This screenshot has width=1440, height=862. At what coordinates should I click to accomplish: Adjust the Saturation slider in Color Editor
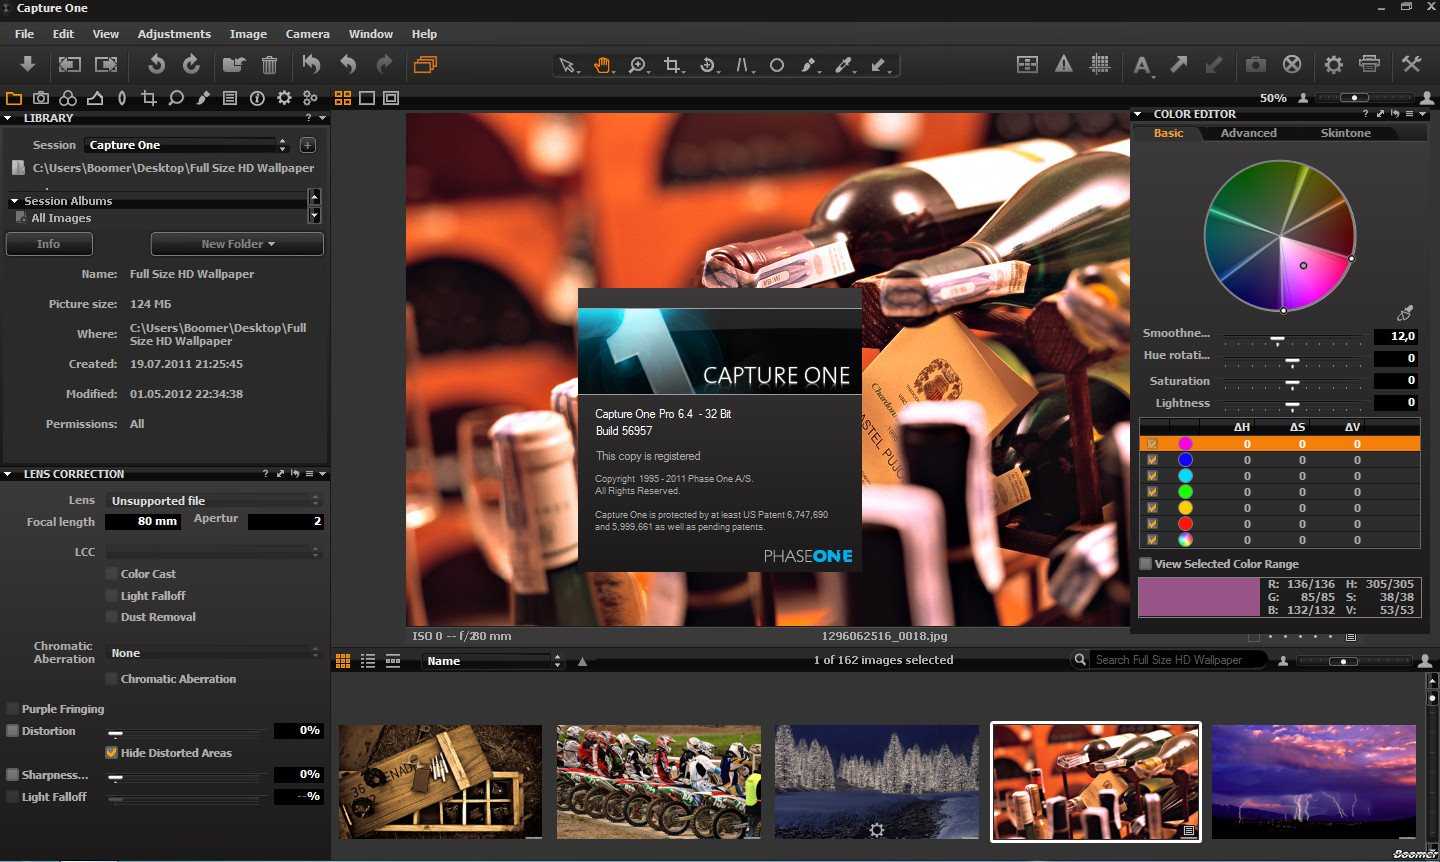pyautogui.click(x=1293, y=381)
